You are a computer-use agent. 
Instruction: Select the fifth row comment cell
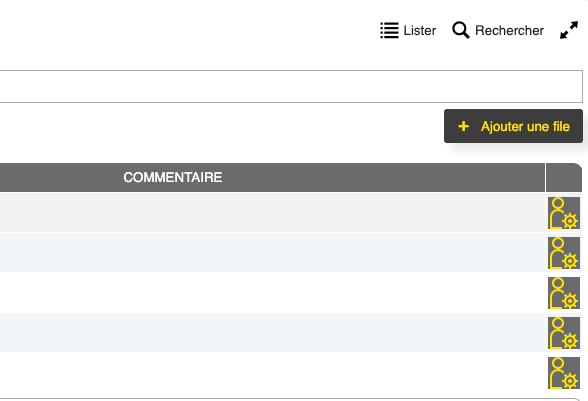(x=272, y=373)
